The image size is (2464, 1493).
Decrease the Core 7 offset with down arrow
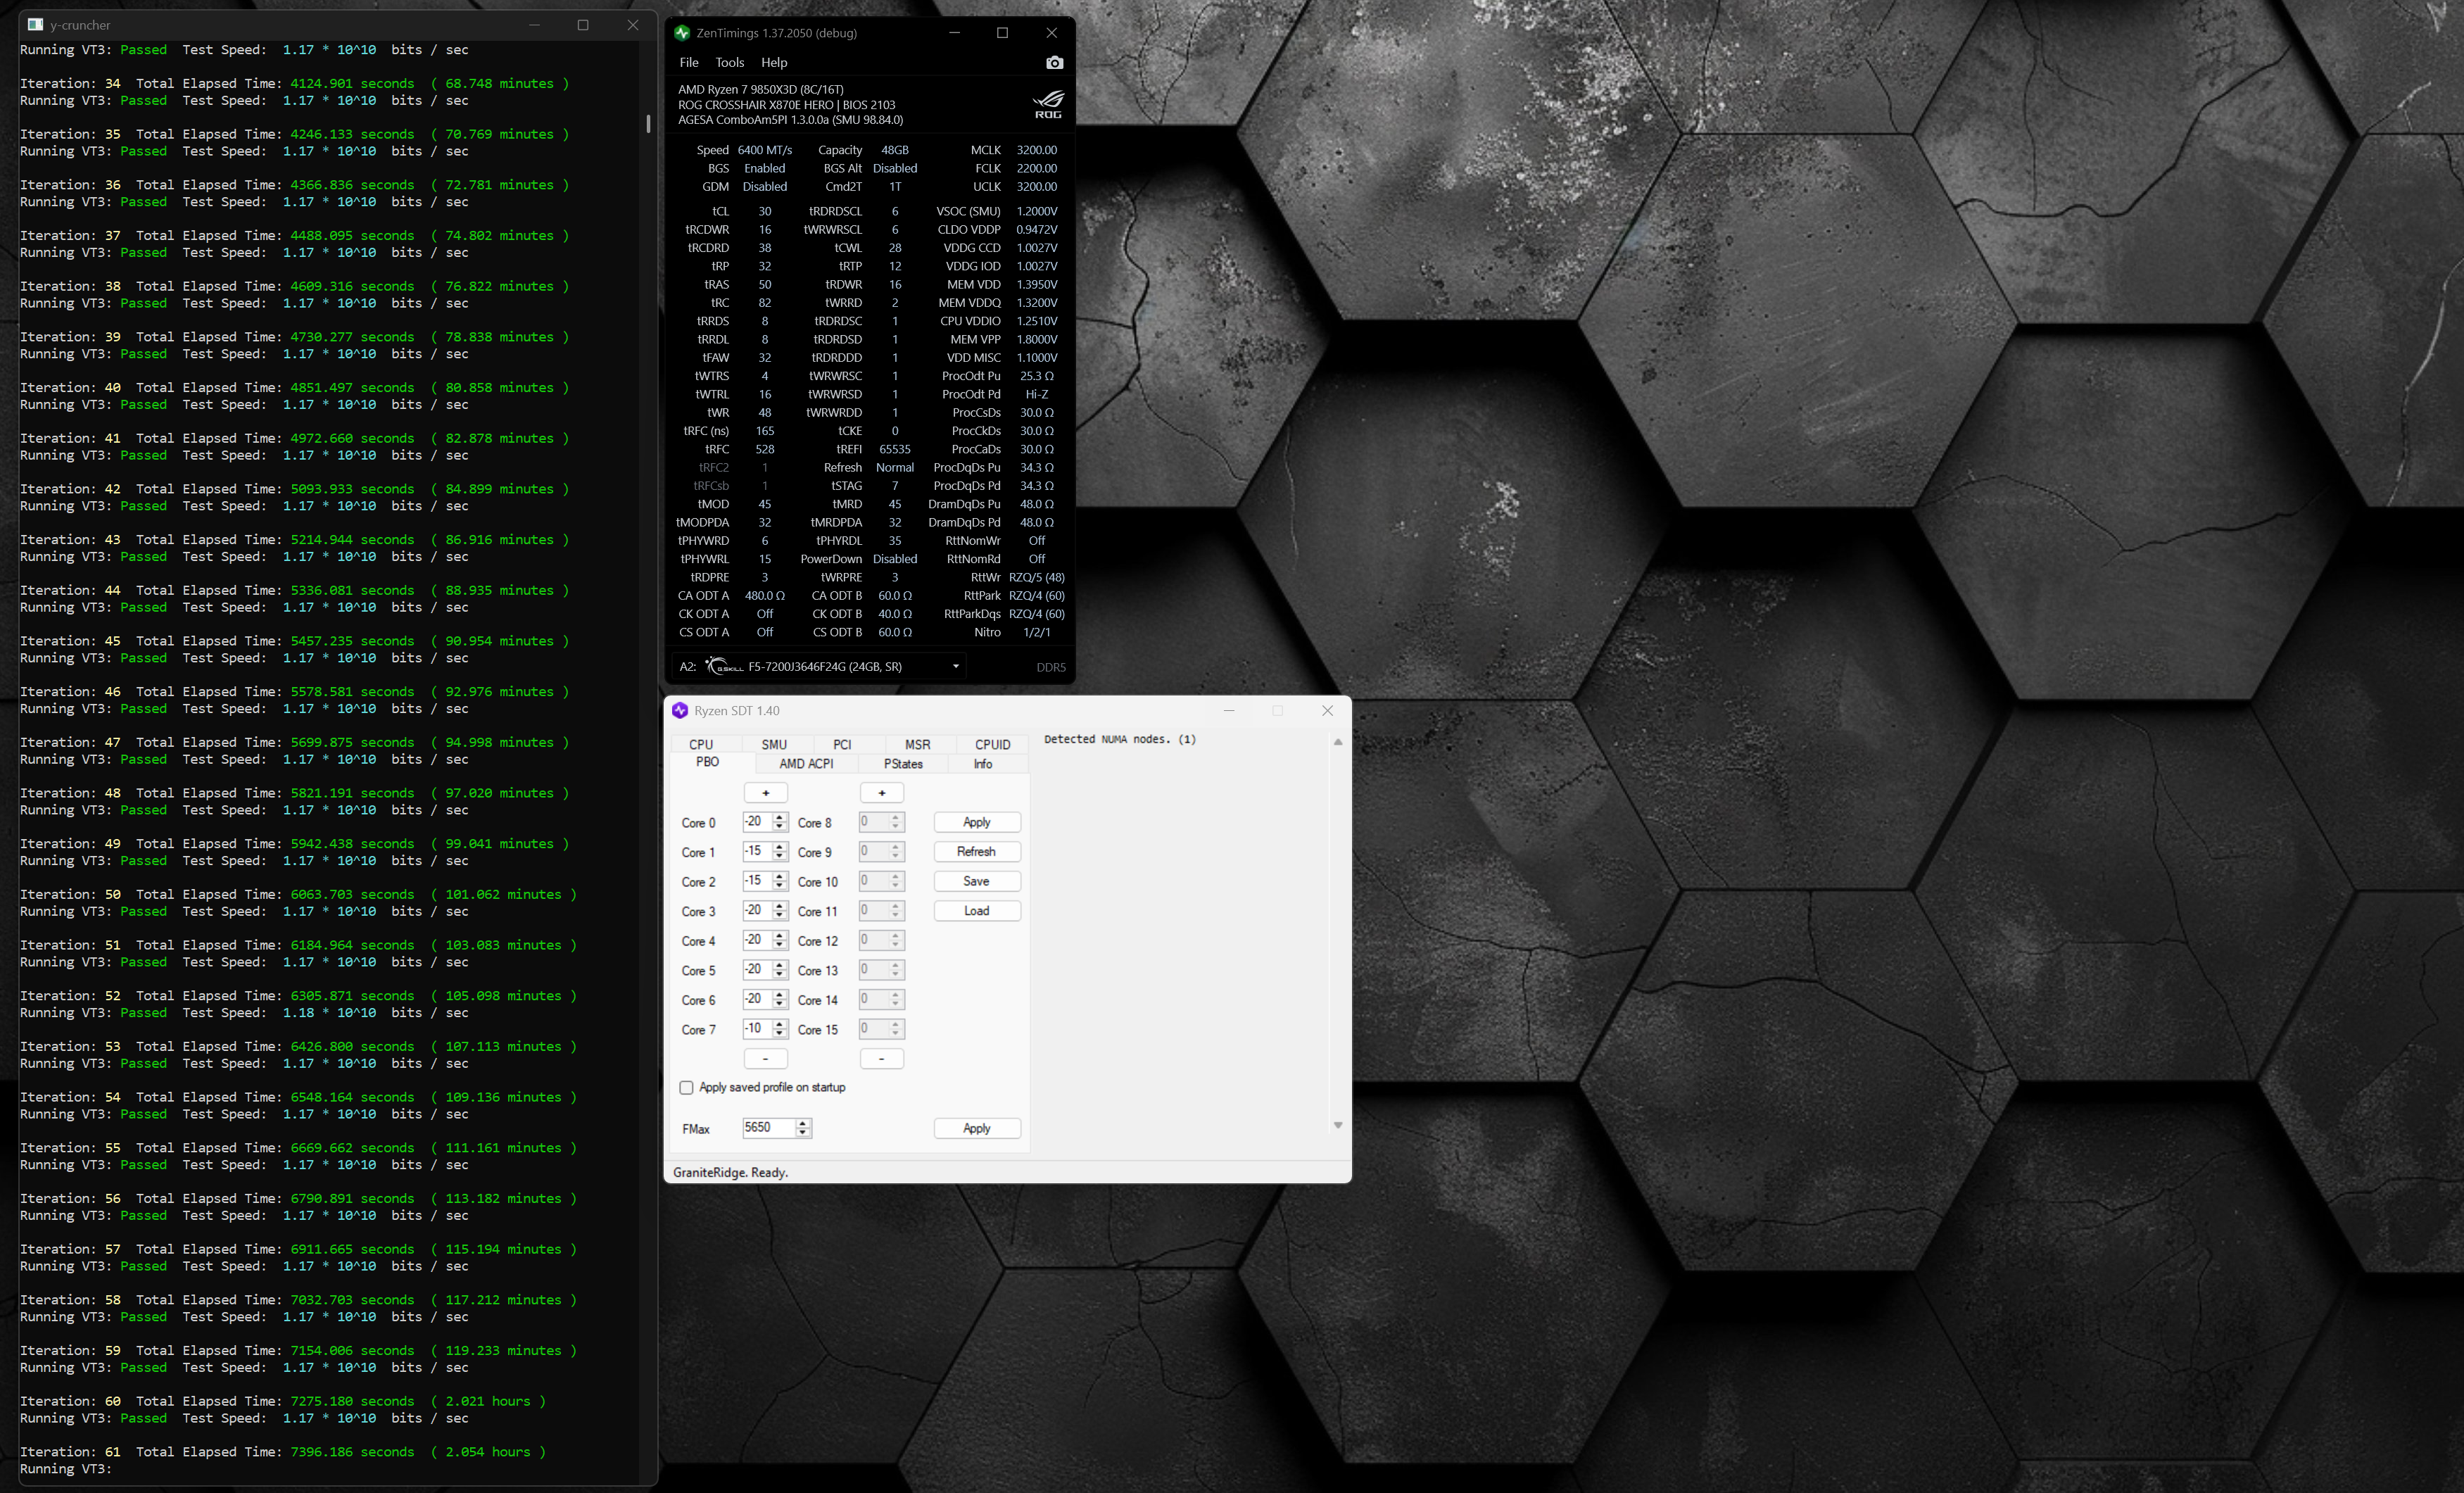pos(779,1033)
